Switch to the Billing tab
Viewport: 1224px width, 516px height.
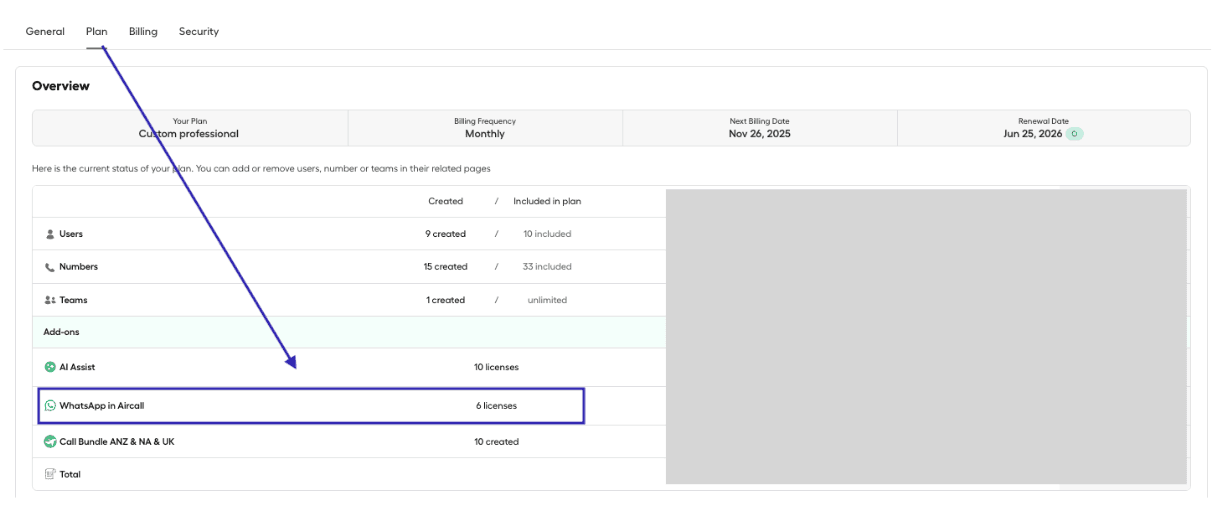(143, 32)
